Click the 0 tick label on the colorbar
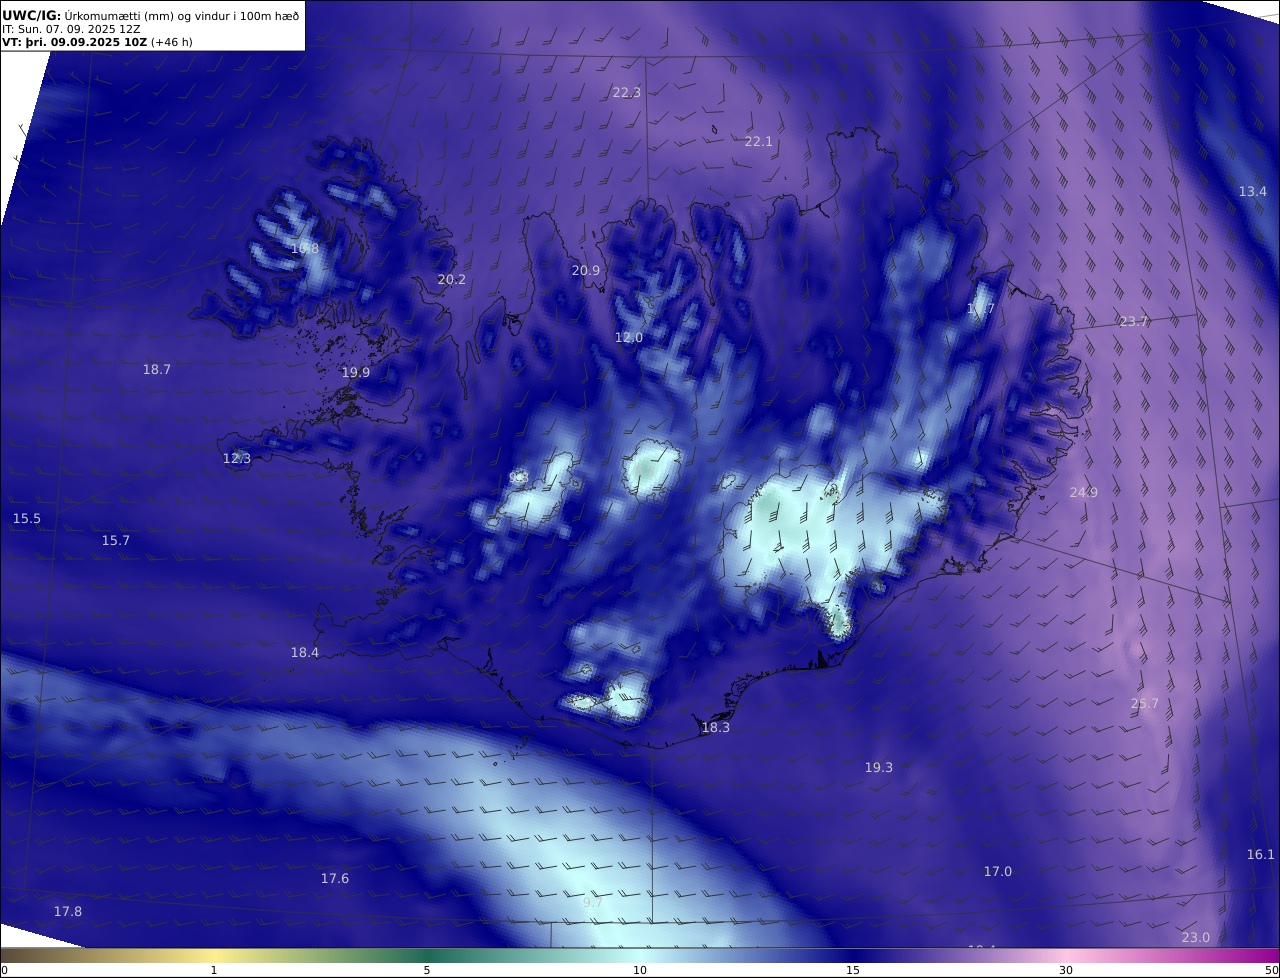The image size is (1280, 978). point(4,971)
